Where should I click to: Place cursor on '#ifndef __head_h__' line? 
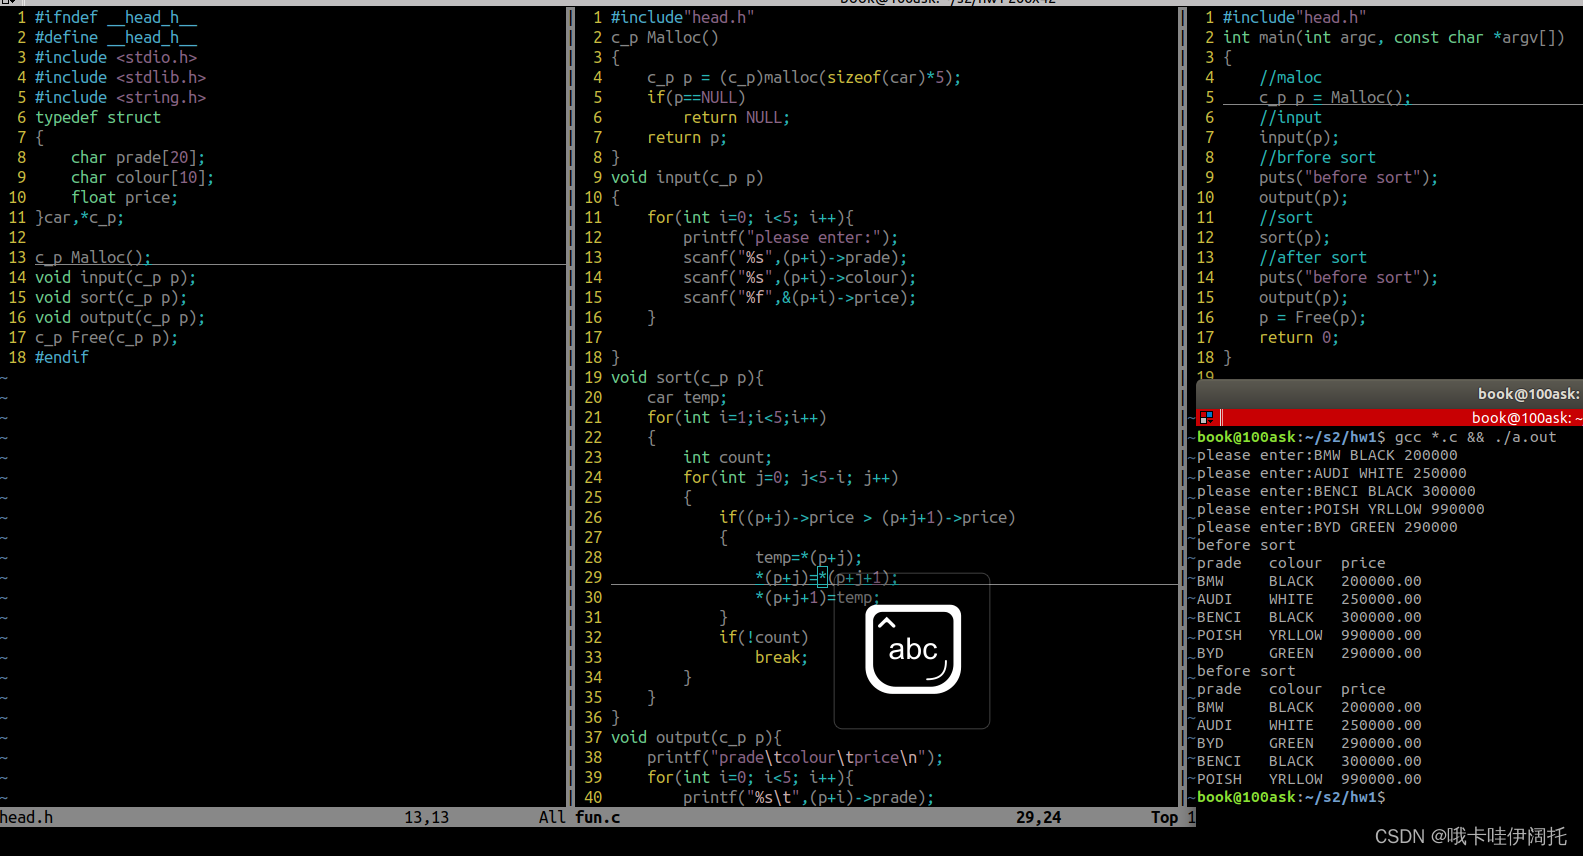pos(116,17)
